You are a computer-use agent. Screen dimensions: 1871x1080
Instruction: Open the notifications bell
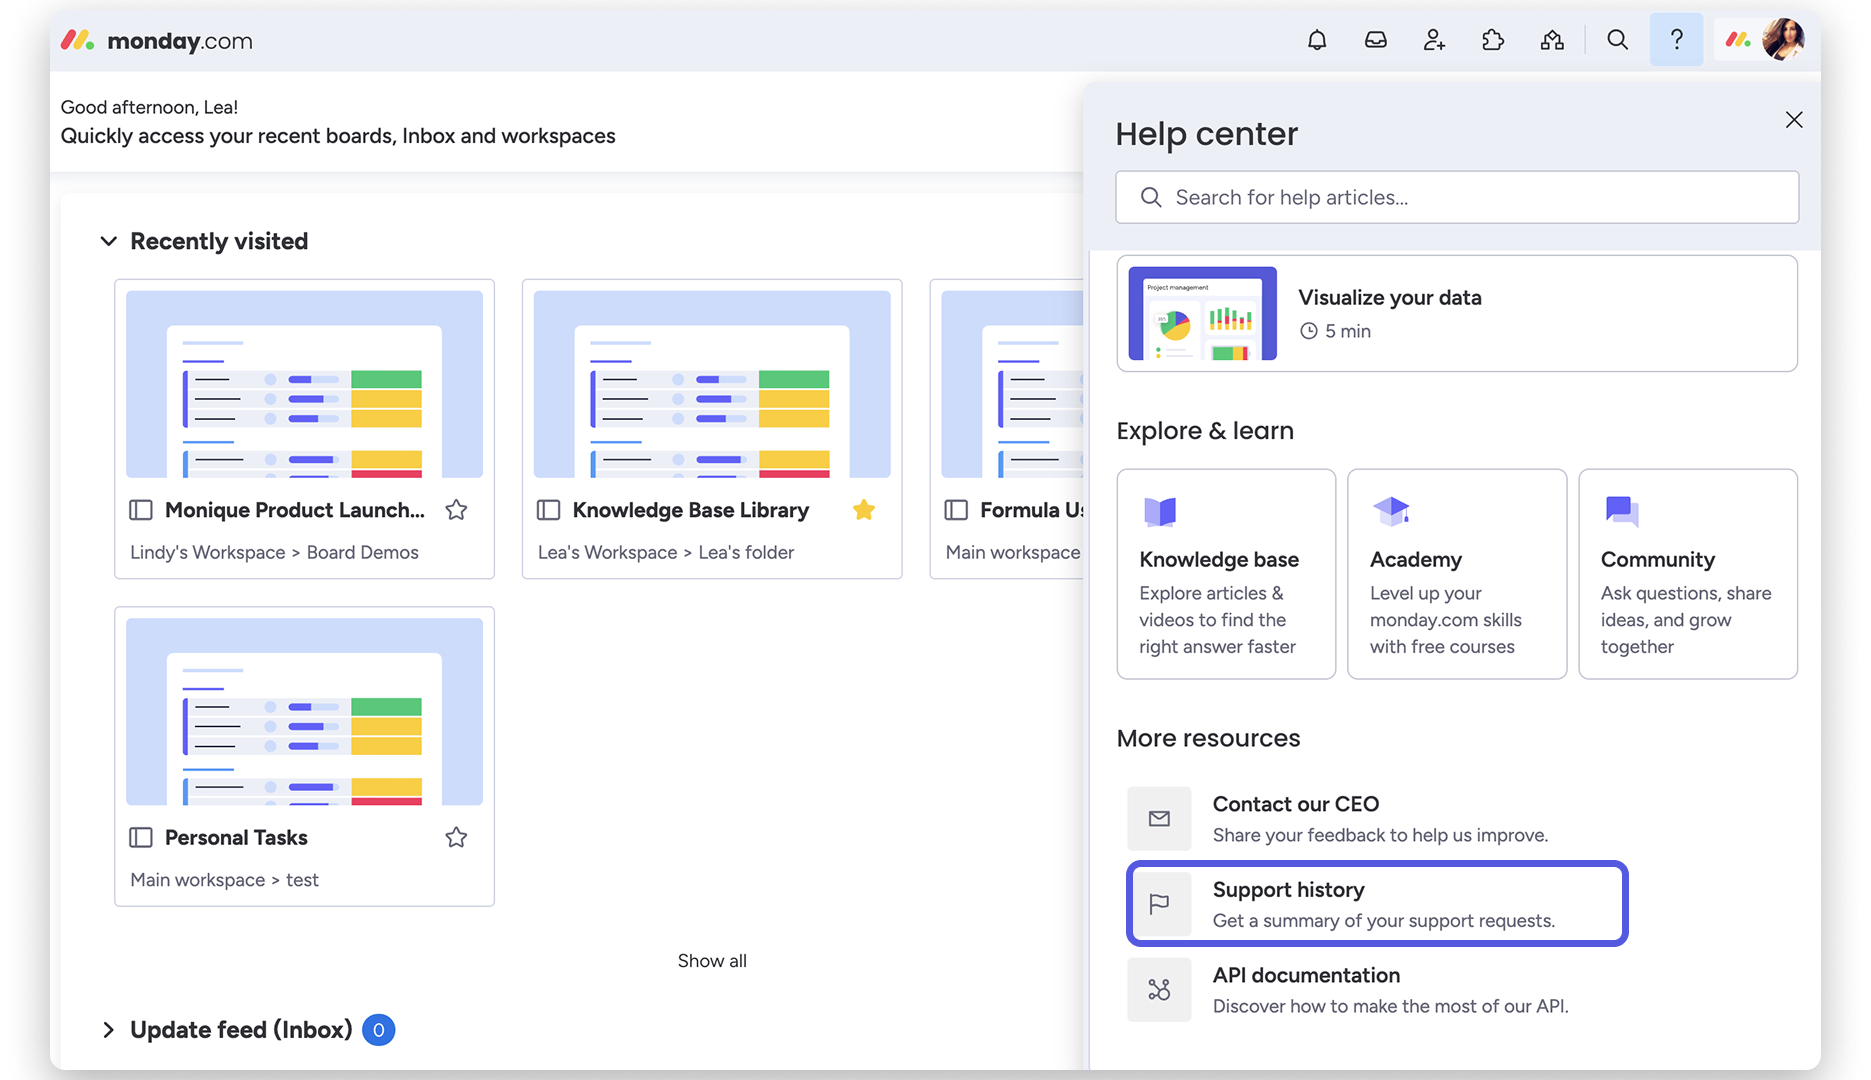(x=1317, y=40)
